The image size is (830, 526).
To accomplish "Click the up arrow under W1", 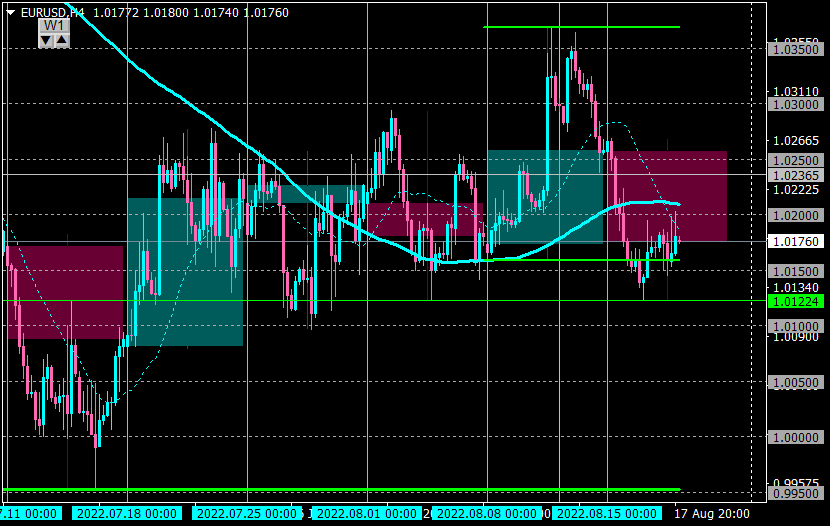I will pos(61,40).
